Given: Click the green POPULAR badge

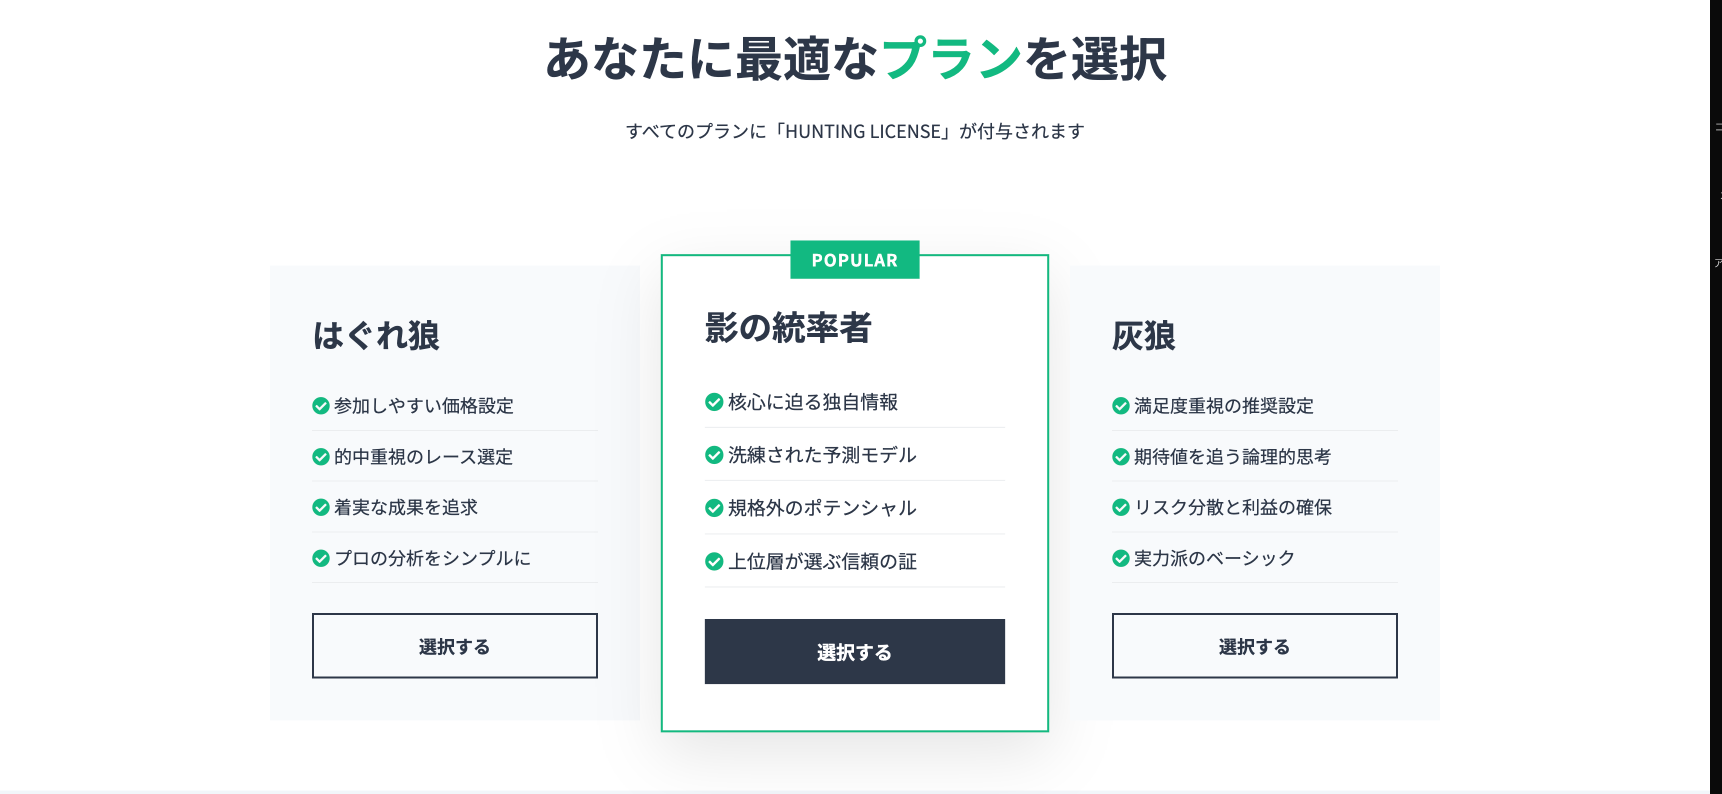Looking at the screenshot, I should (854, 260).
